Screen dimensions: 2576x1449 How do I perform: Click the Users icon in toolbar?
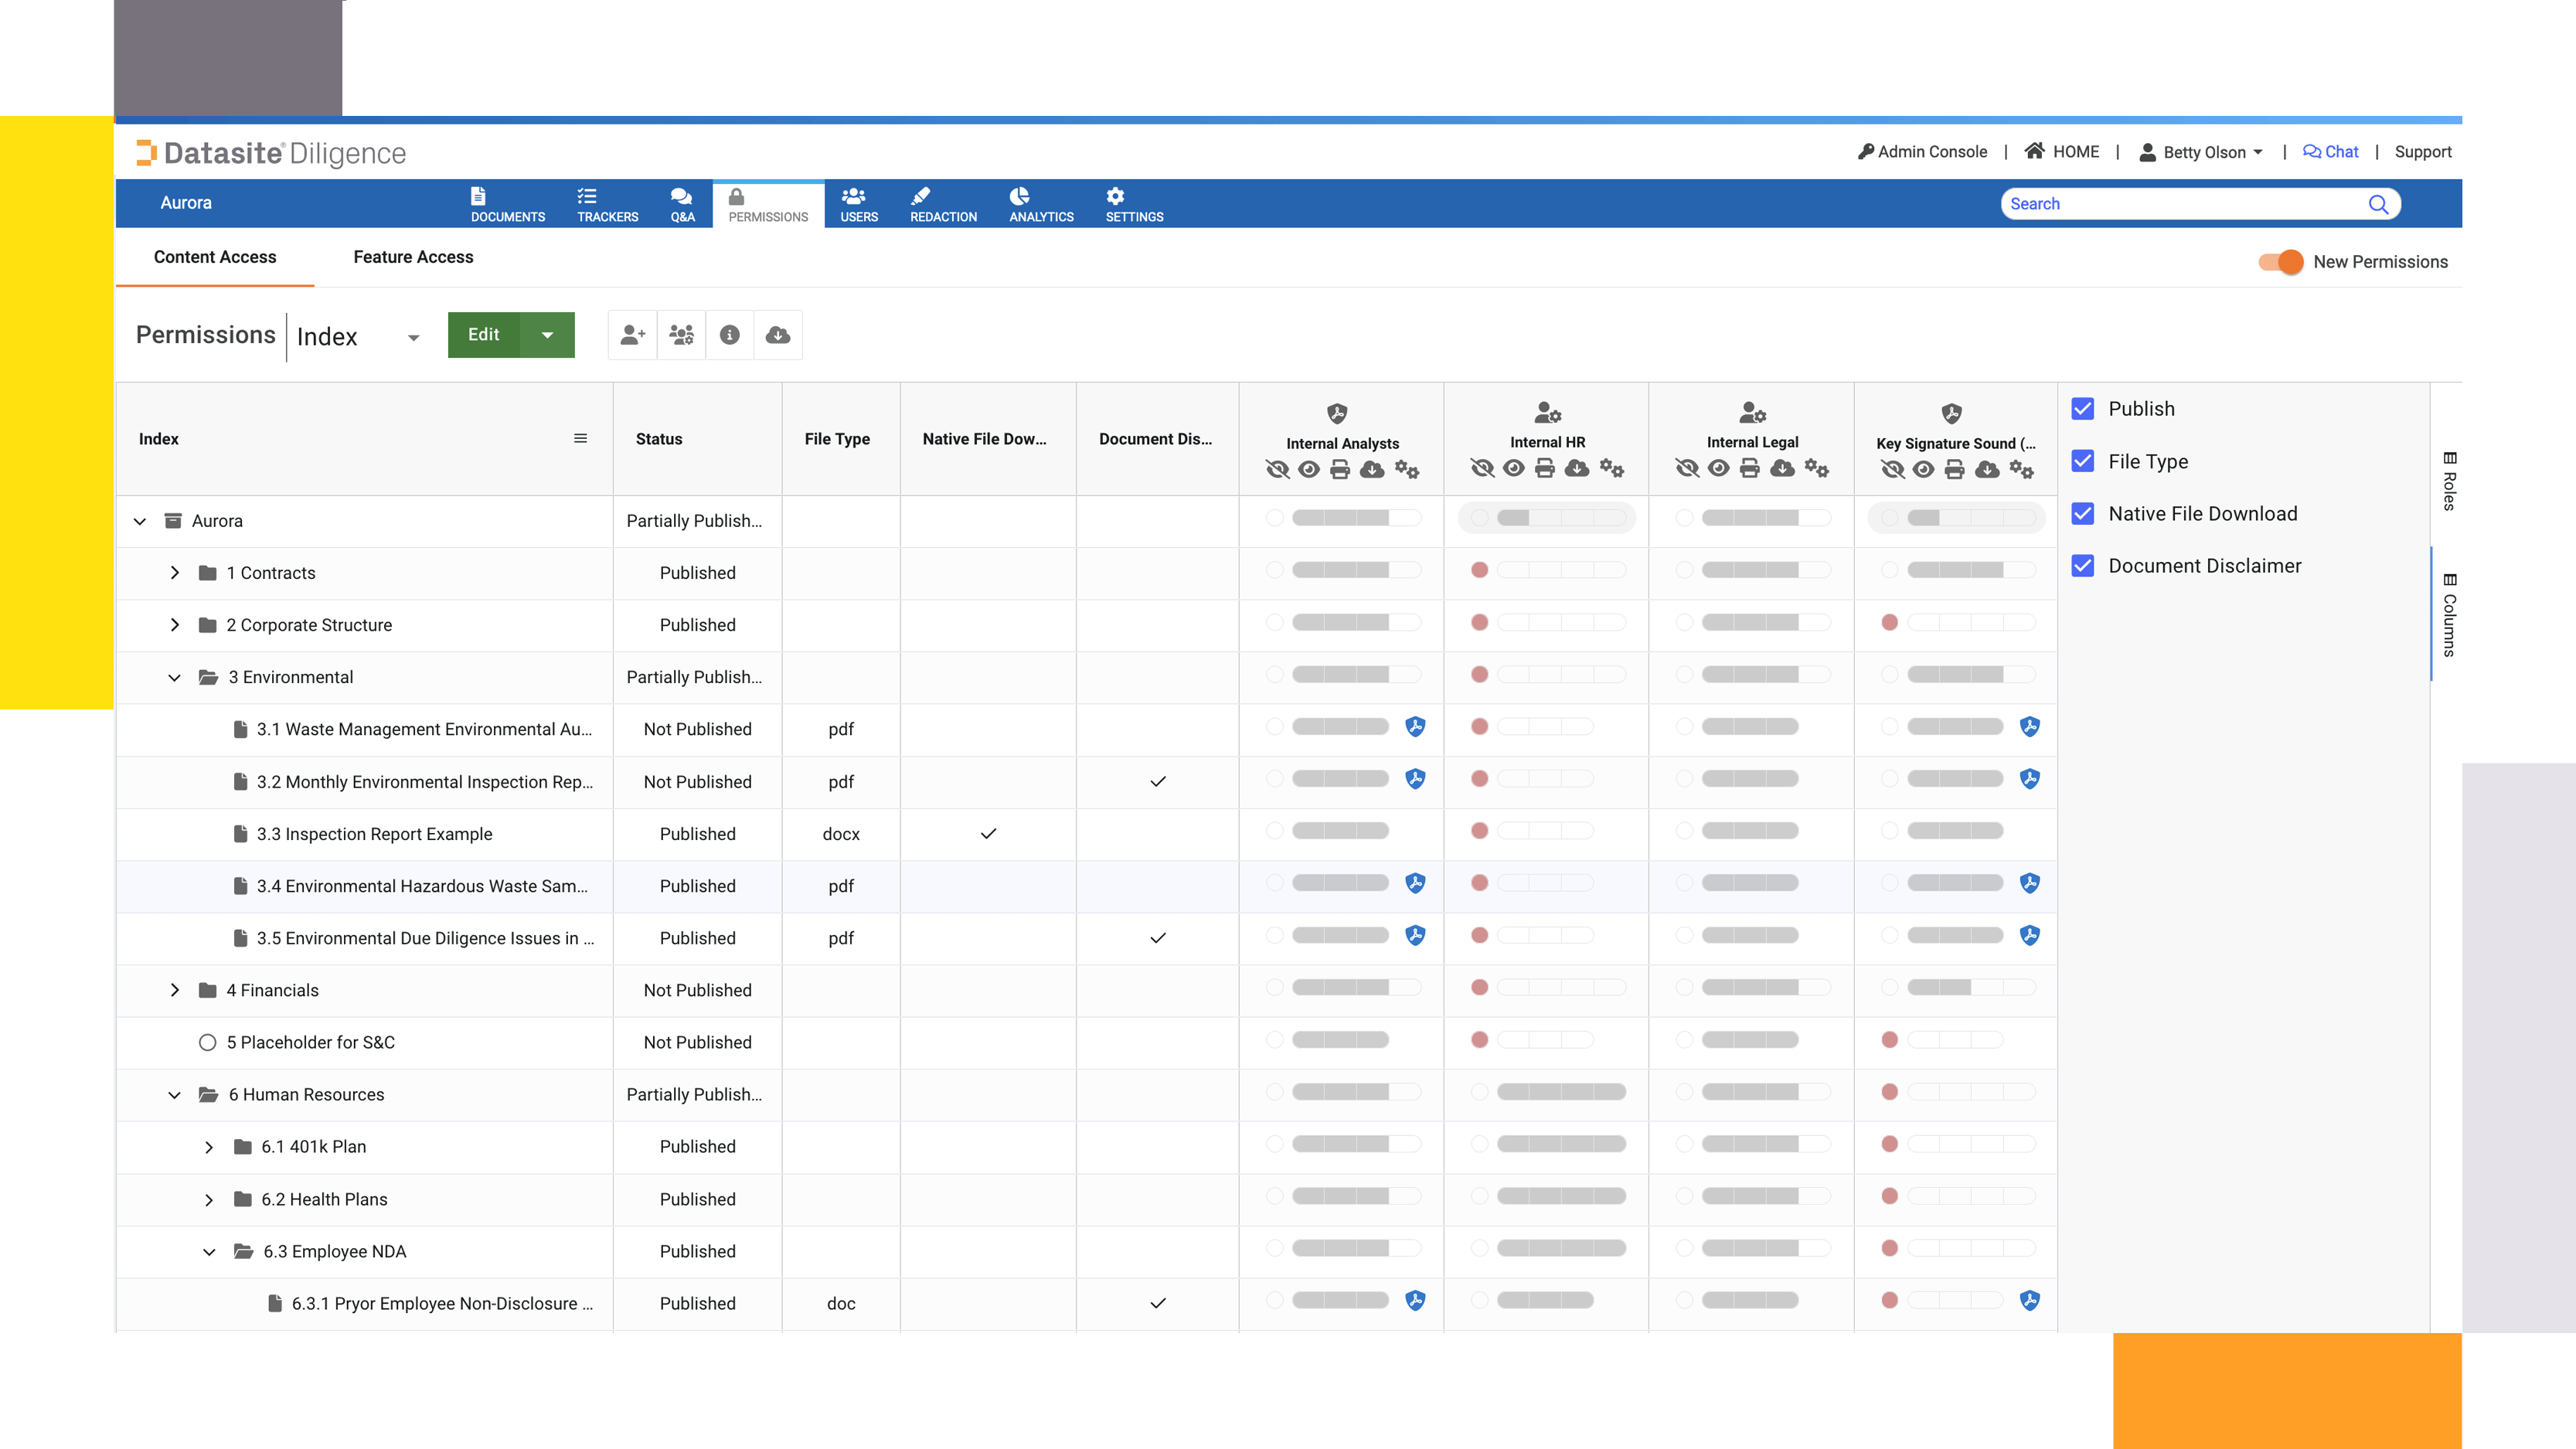[x=855, y=202]
